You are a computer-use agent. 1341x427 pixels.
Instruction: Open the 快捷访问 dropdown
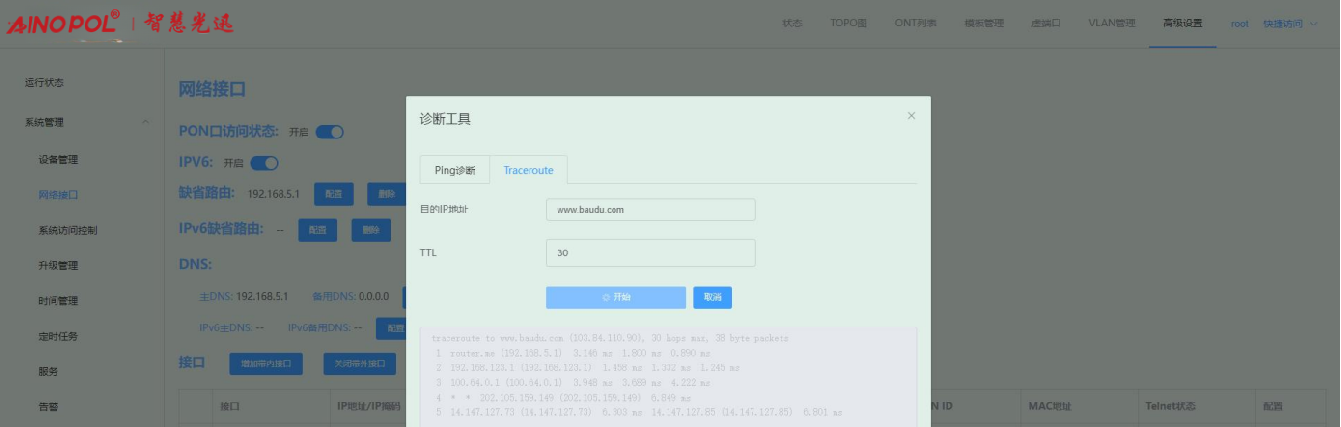tap(1290, 23)
